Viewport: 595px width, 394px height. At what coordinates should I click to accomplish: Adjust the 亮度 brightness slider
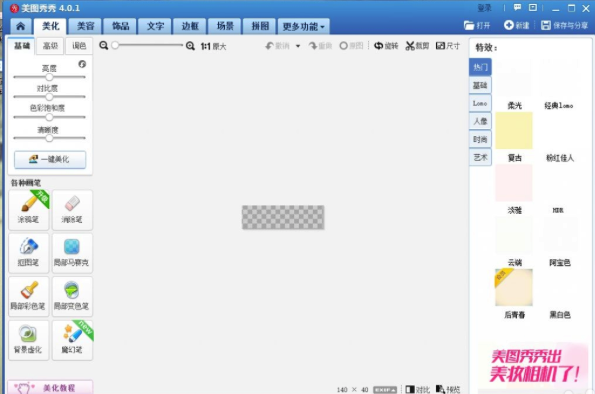49,77
